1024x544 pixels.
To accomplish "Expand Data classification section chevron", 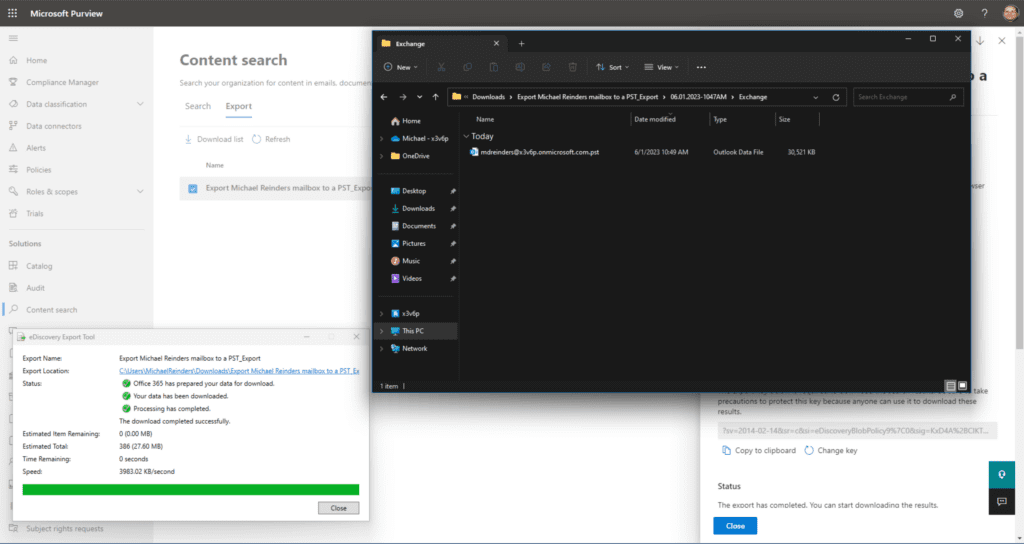I will [140, 104].
